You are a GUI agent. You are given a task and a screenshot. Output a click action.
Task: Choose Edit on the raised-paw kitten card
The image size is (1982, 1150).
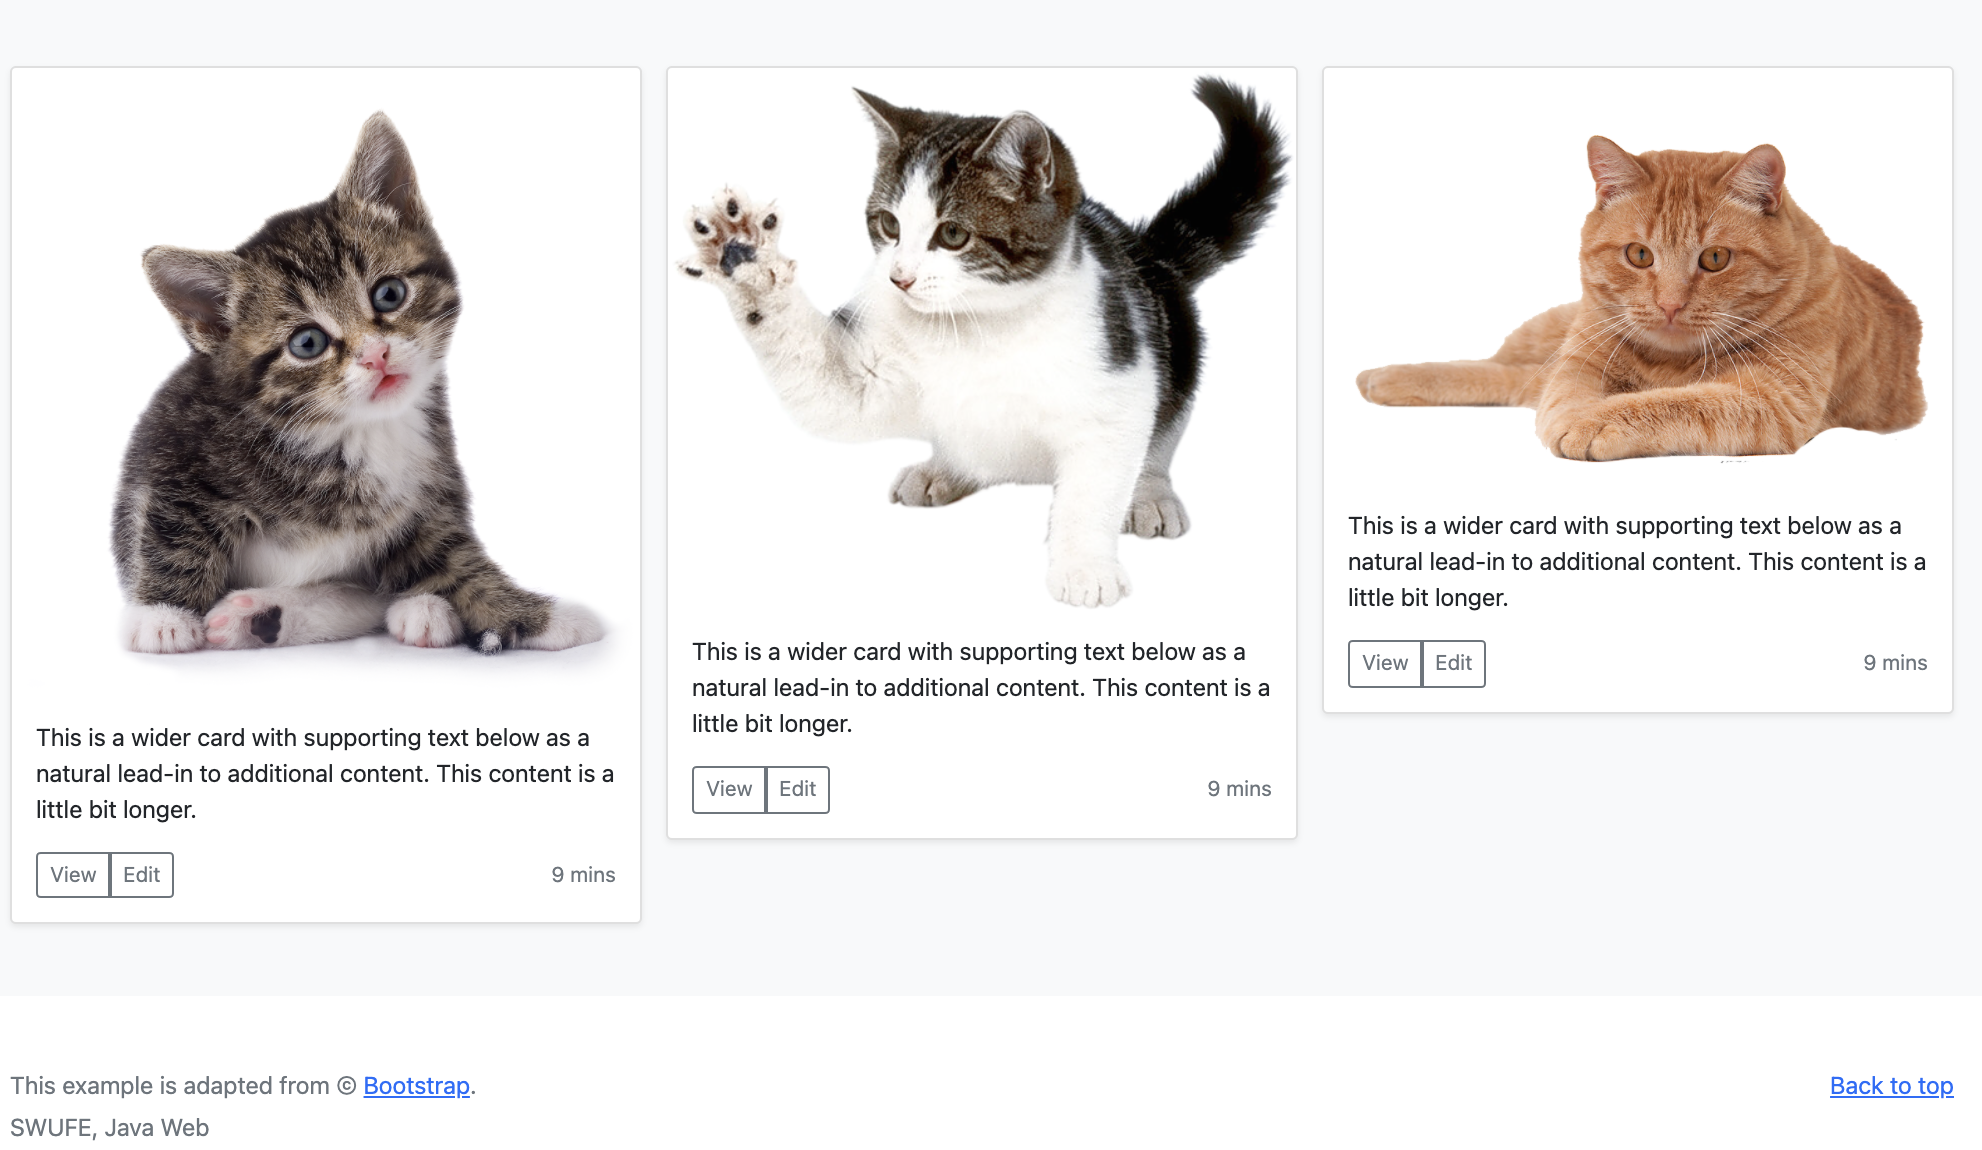(x=797, y=789)
